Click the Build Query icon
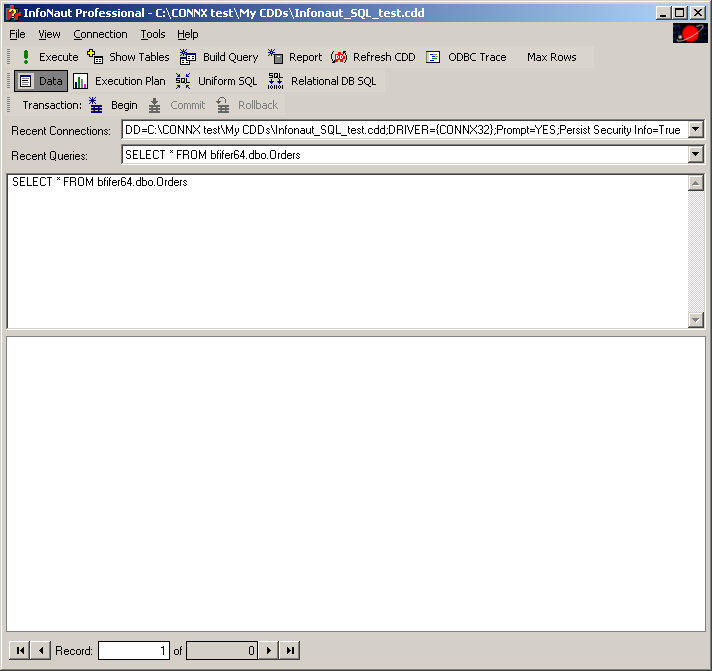The width and height of the screenshot is (712, 671). point(188,57)
